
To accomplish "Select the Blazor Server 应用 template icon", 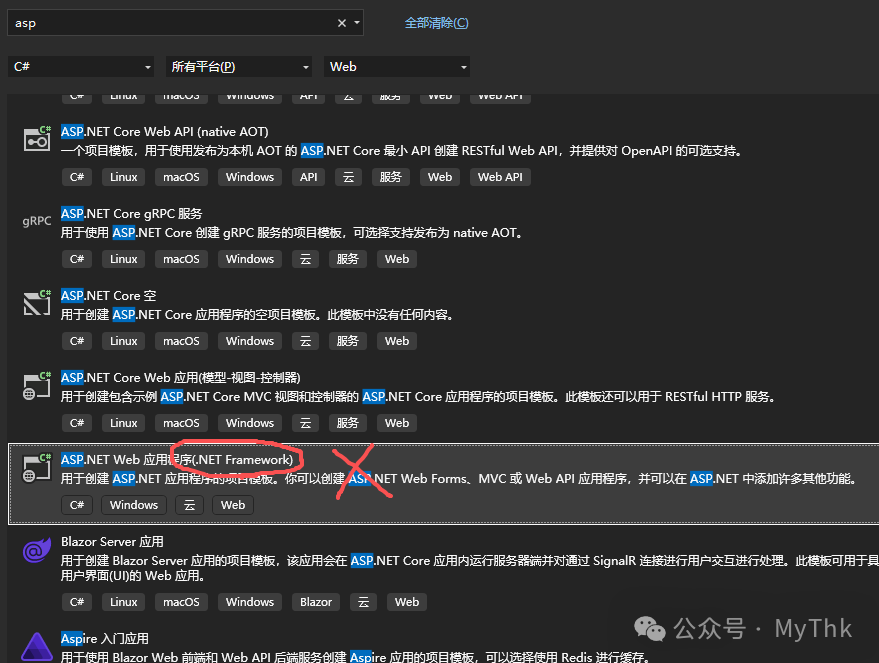I will (37, 550).
